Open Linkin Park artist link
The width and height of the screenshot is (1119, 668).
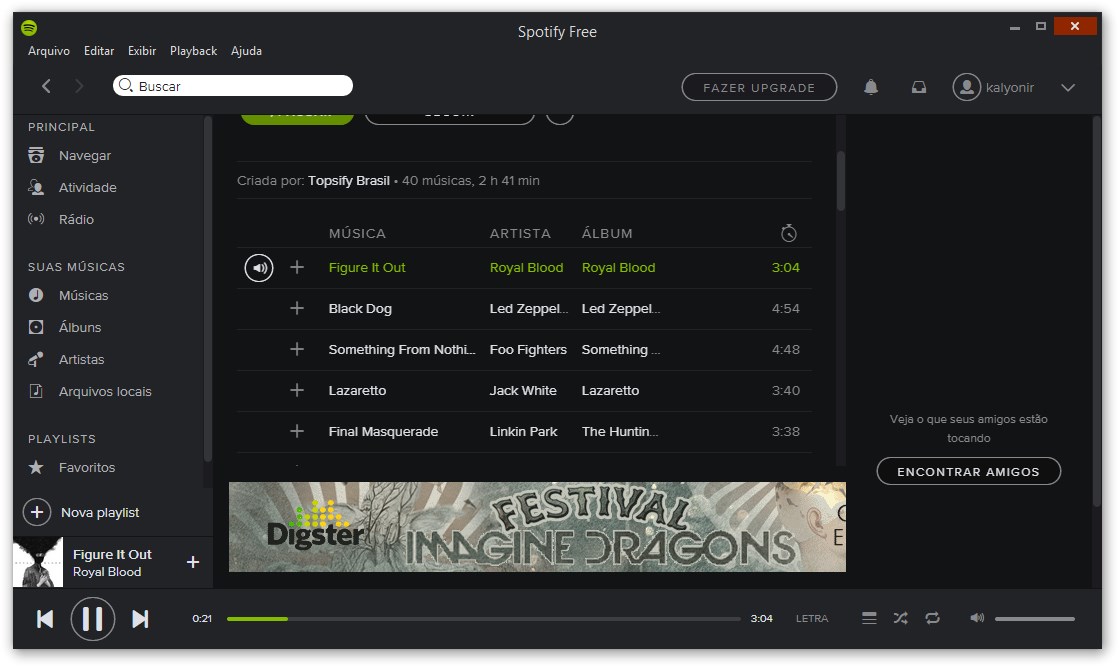tap(523, 432)
